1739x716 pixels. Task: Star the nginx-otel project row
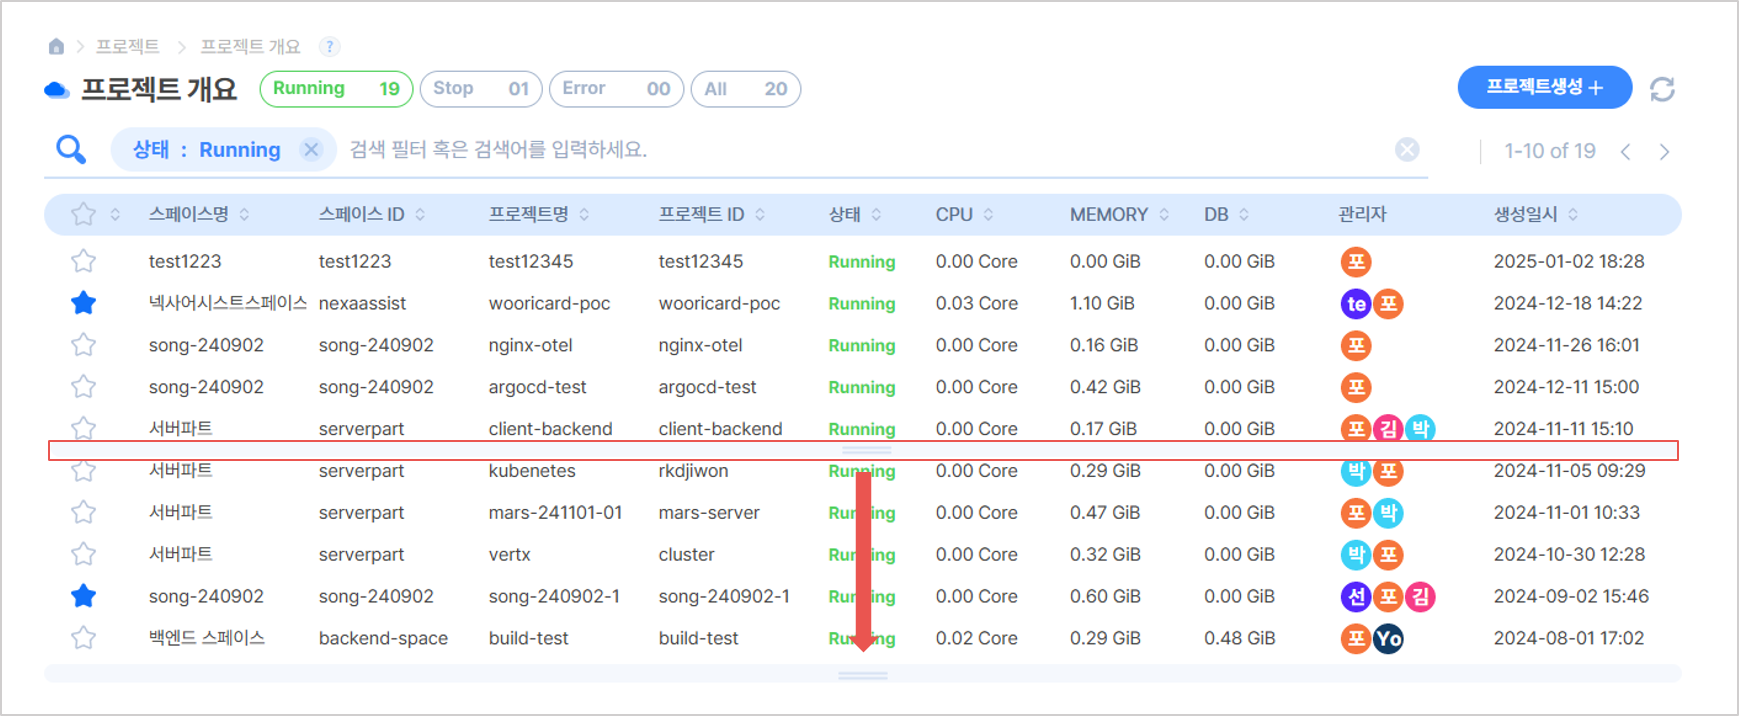83,345
